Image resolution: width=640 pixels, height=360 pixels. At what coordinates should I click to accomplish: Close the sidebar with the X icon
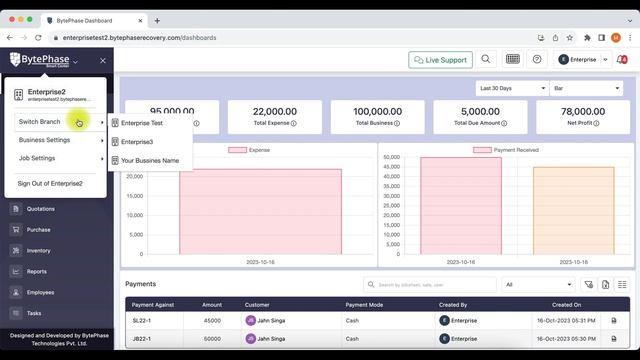pos(103,61)
